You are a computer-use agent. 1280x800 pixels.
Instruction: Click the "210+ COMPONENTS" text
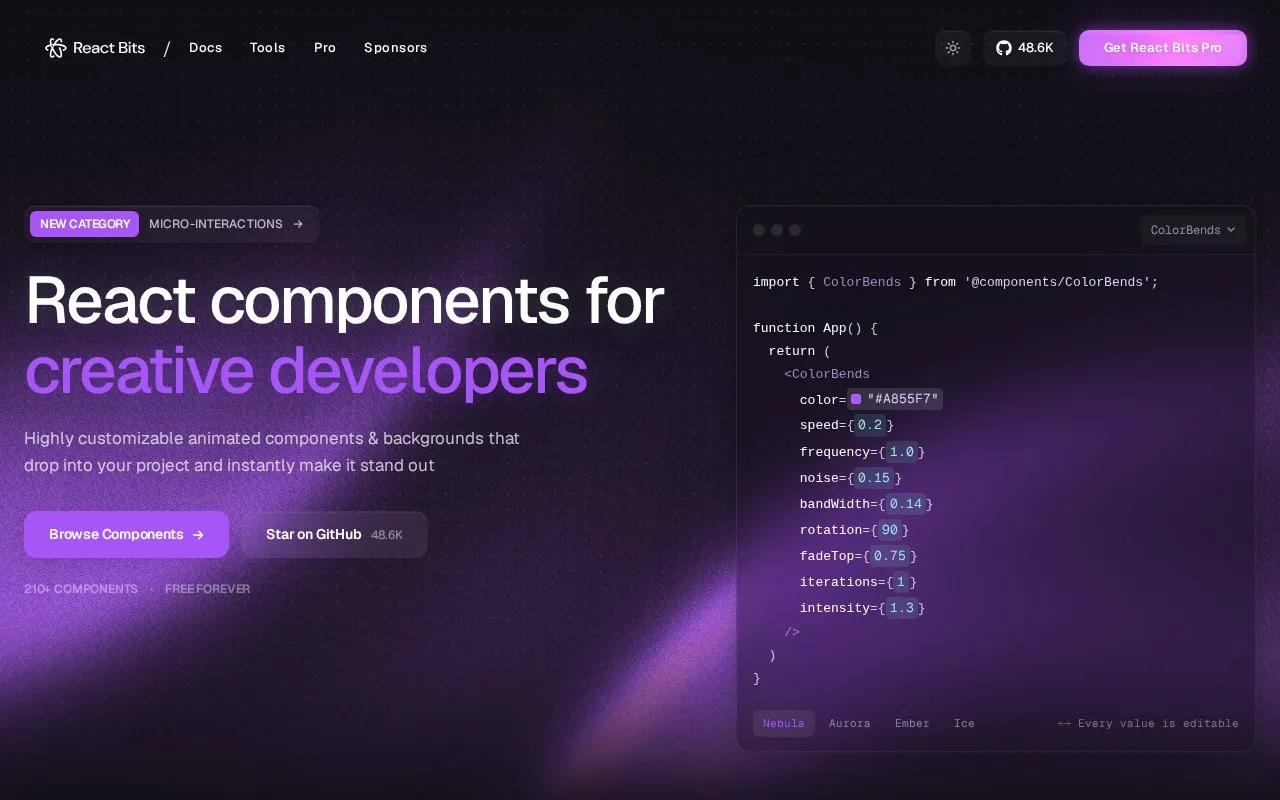81,589
